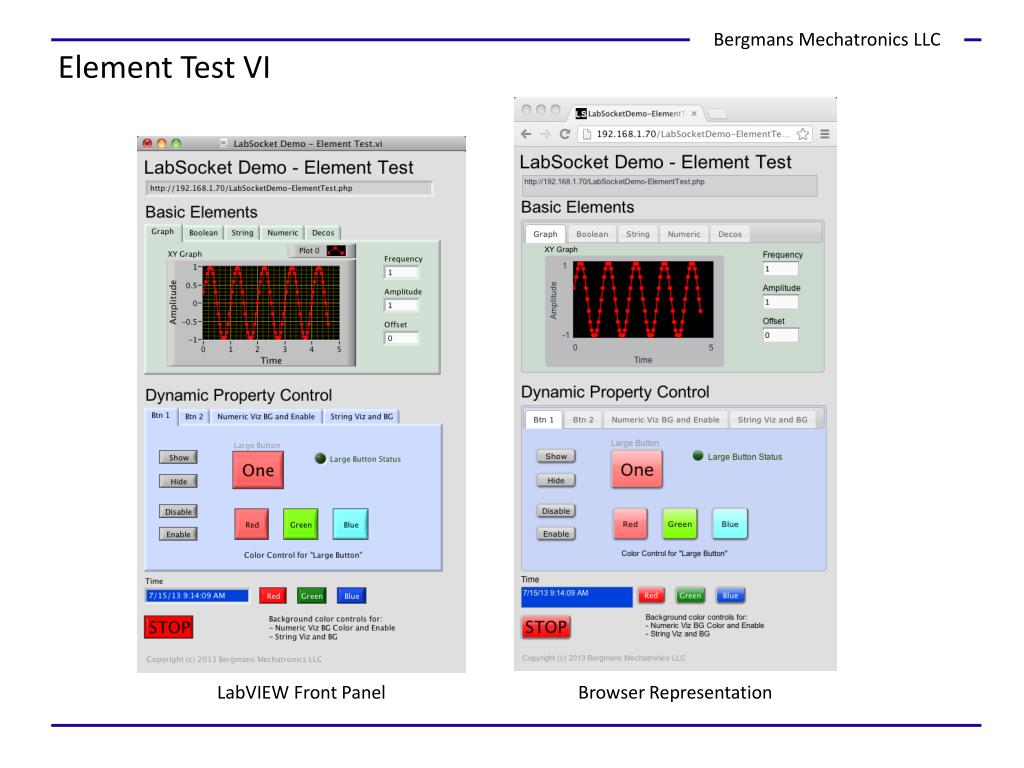Toggle the large One button in LabVIEW panel
This screenshot has height=768, width=1024.
(x=258, y=470)
